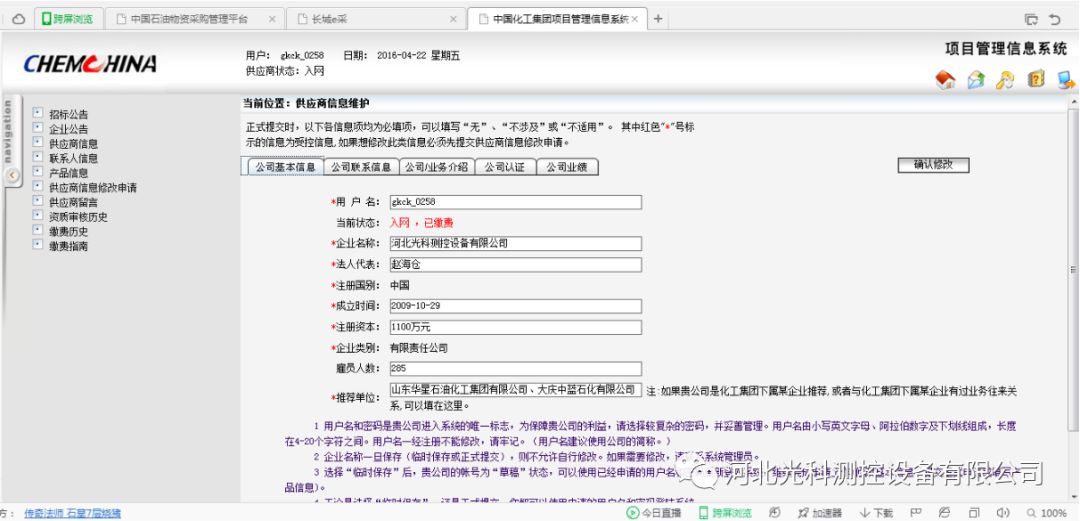
Task: Open a new browser tab with plus
Action: click(658, 19)
